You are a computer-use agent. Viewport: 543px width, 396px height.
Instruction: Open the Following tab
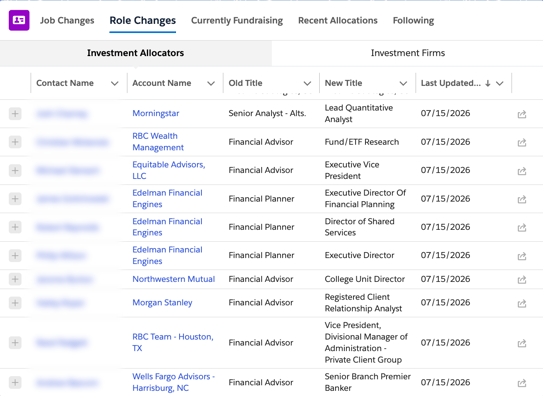point(413,20)
